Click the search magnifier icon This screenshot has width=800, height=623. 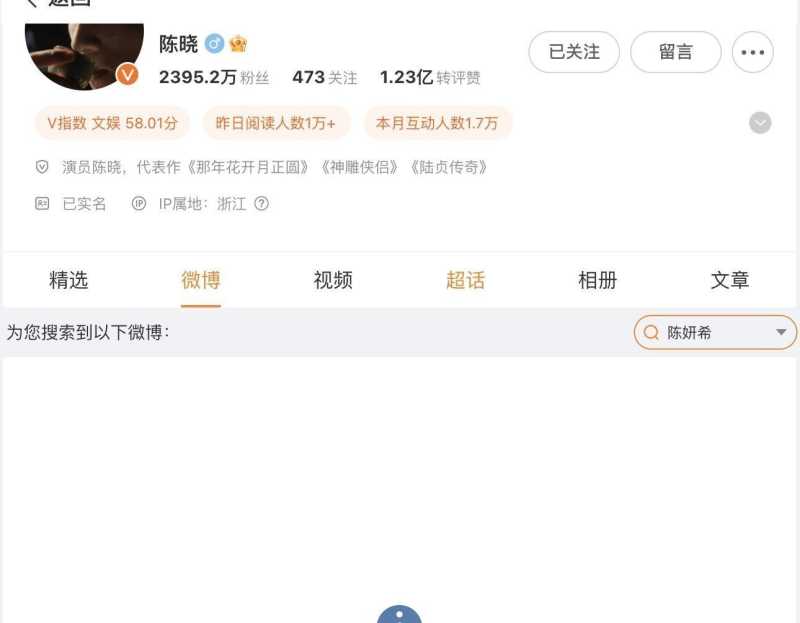(651, 333)
